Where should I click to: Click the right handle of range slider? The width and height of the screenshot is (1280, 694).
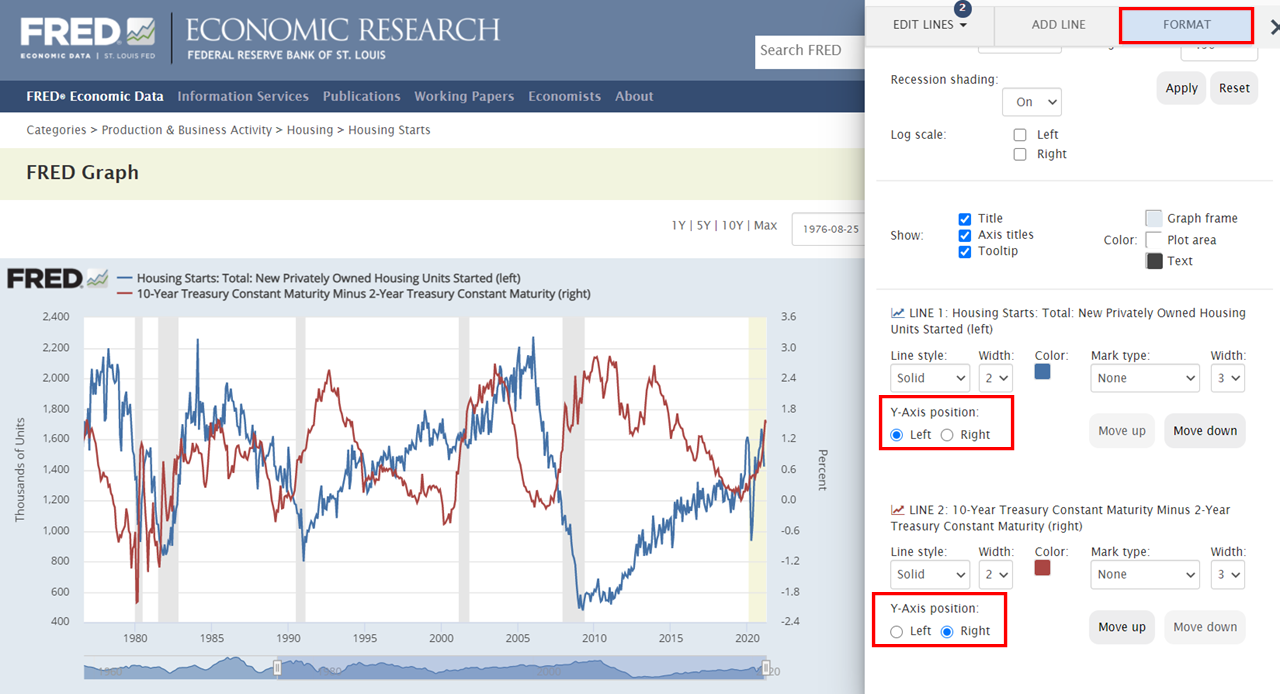(765, 668)
